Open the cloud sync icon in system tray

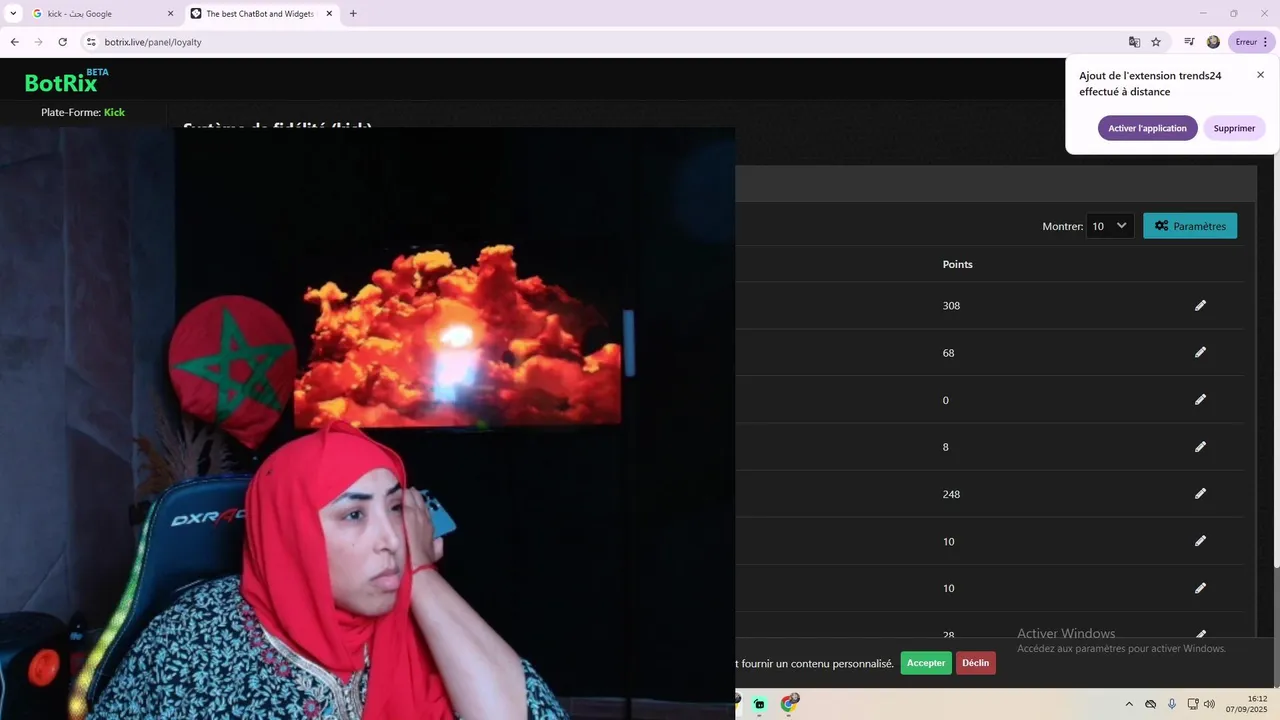tap(1151, 704)
